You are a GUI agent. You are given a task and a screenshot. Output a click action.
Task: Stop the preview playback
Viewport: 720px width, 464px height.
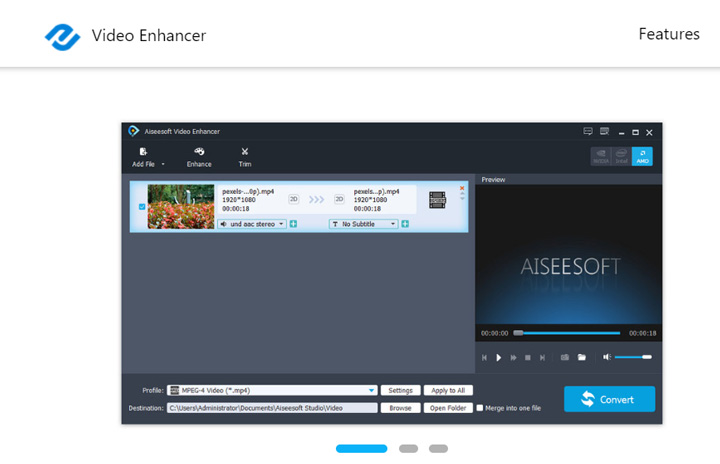(528, 357)
